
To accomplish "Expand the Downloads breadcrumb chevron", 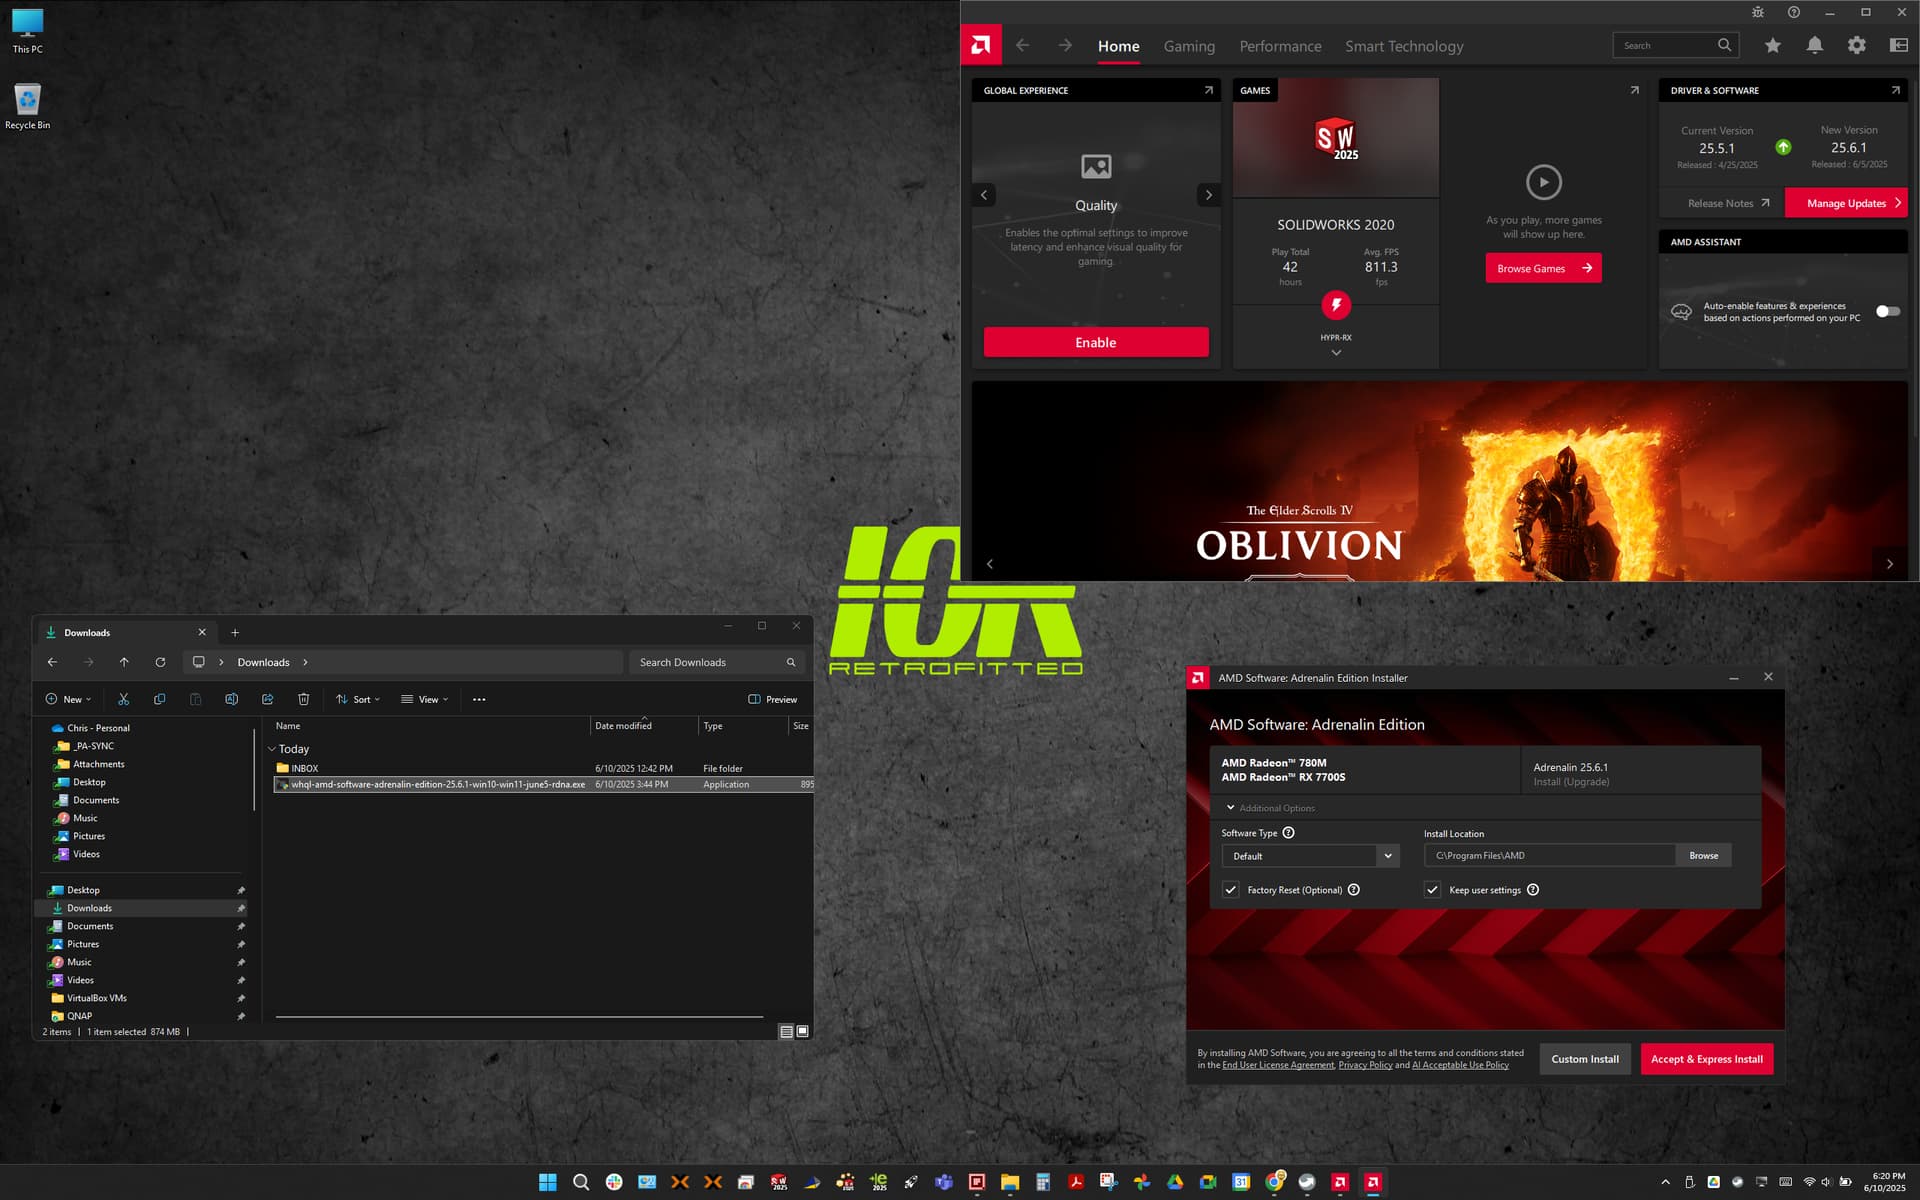I will 305,662.
